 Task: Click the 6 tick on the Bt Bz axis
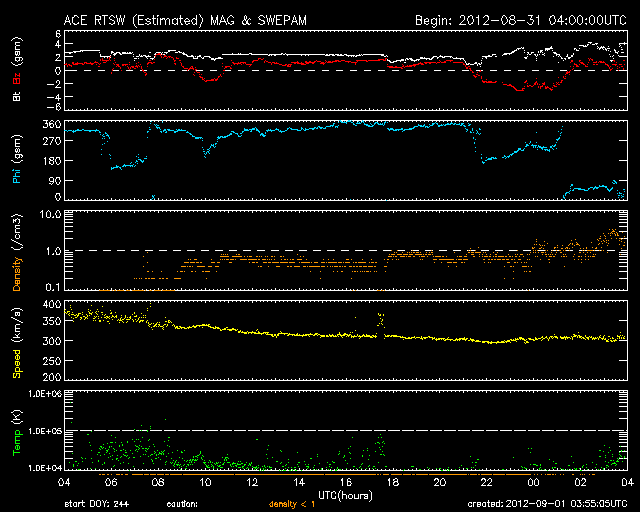(x=58, y=33)
